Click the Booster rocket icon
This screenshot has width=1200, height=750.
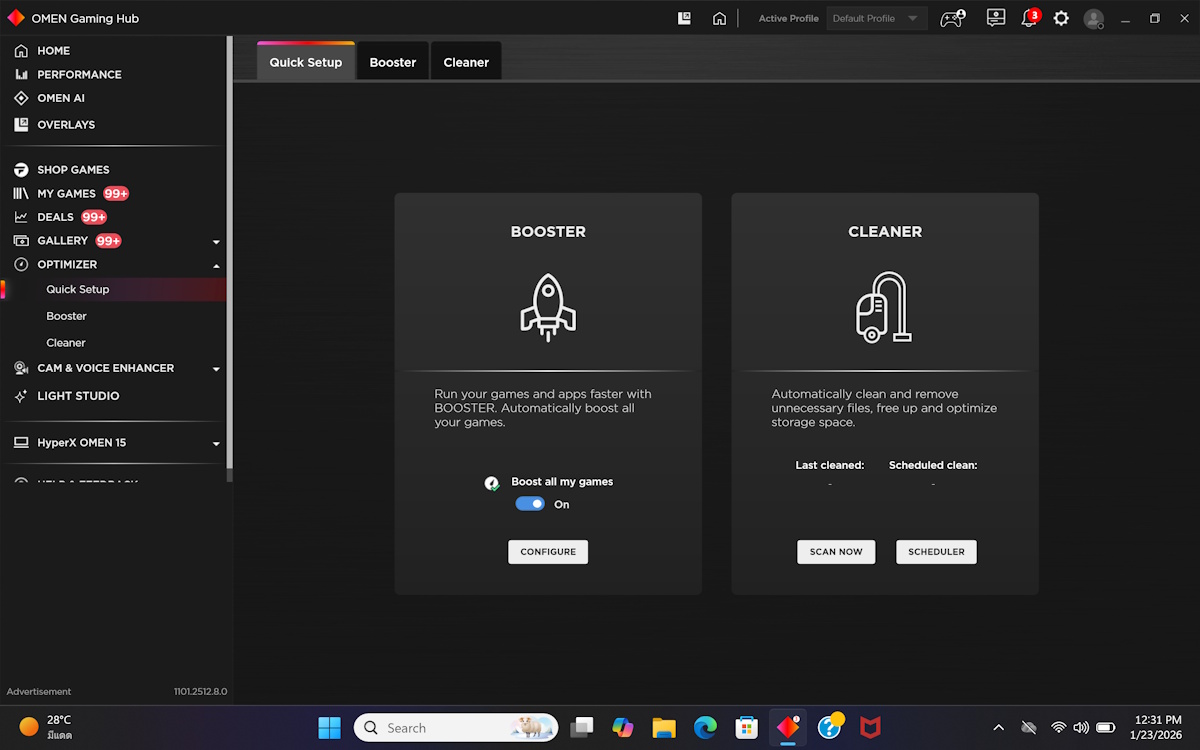coord(548,307)
